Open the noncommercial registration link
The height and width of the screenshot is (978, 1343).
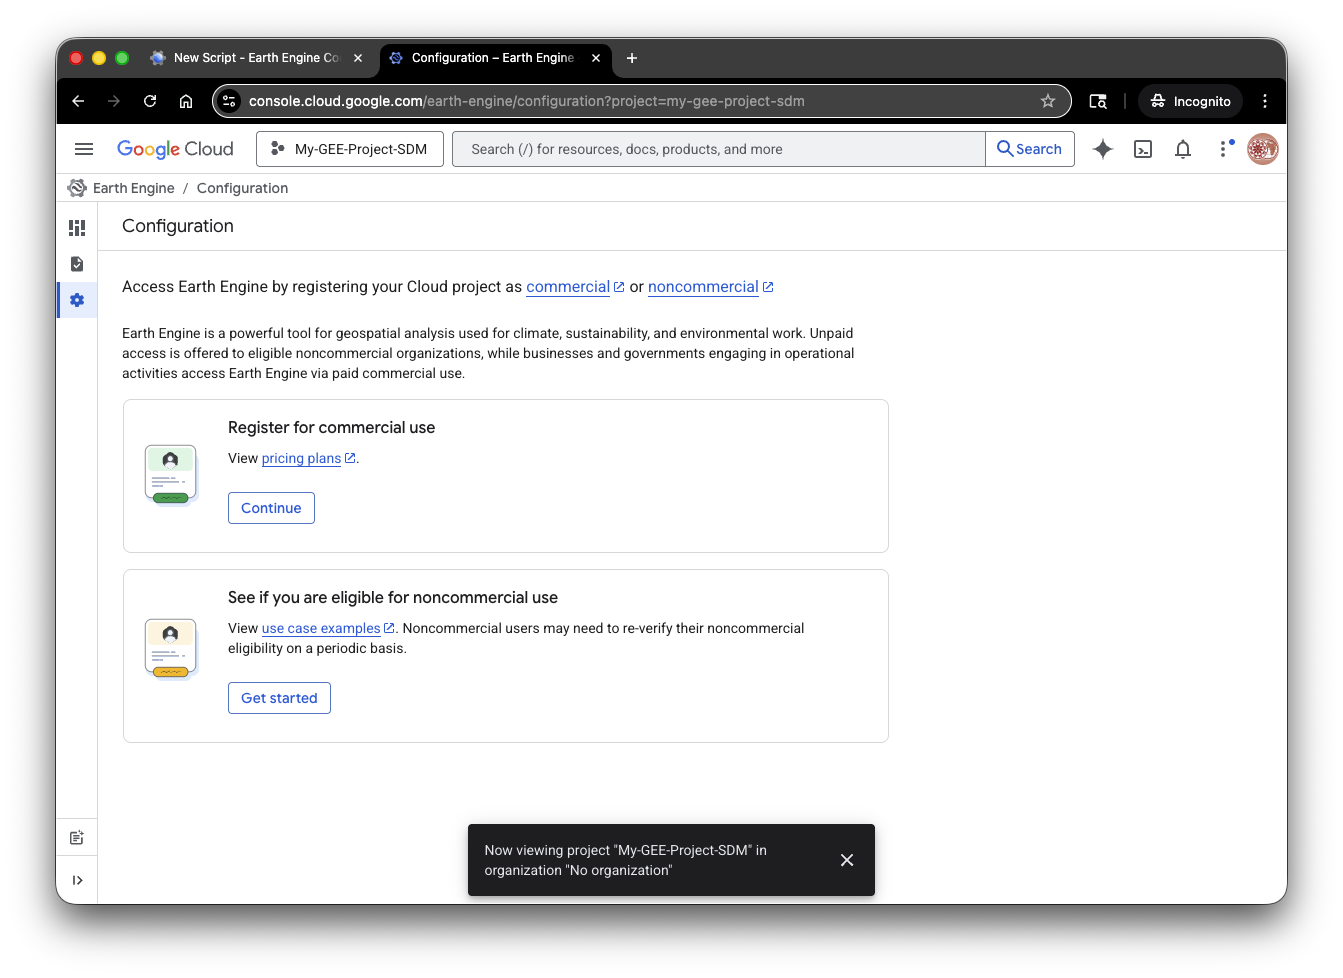tap(703, 287)
